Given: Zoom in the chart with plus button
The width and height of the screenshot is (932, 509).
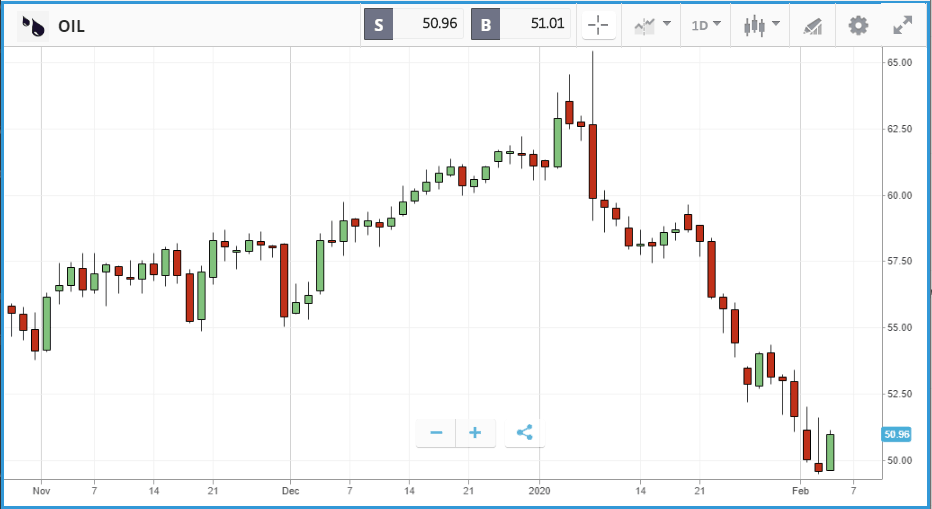Looking at the screenshot, I should tap(475, 432).
